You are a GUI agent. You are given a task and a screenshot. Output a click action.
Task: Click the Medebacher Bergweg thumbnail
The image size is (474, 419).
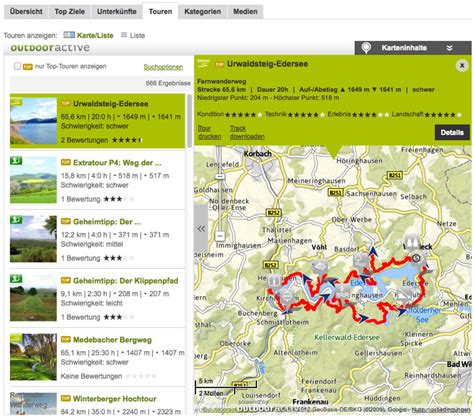click(x=33, y=357)
